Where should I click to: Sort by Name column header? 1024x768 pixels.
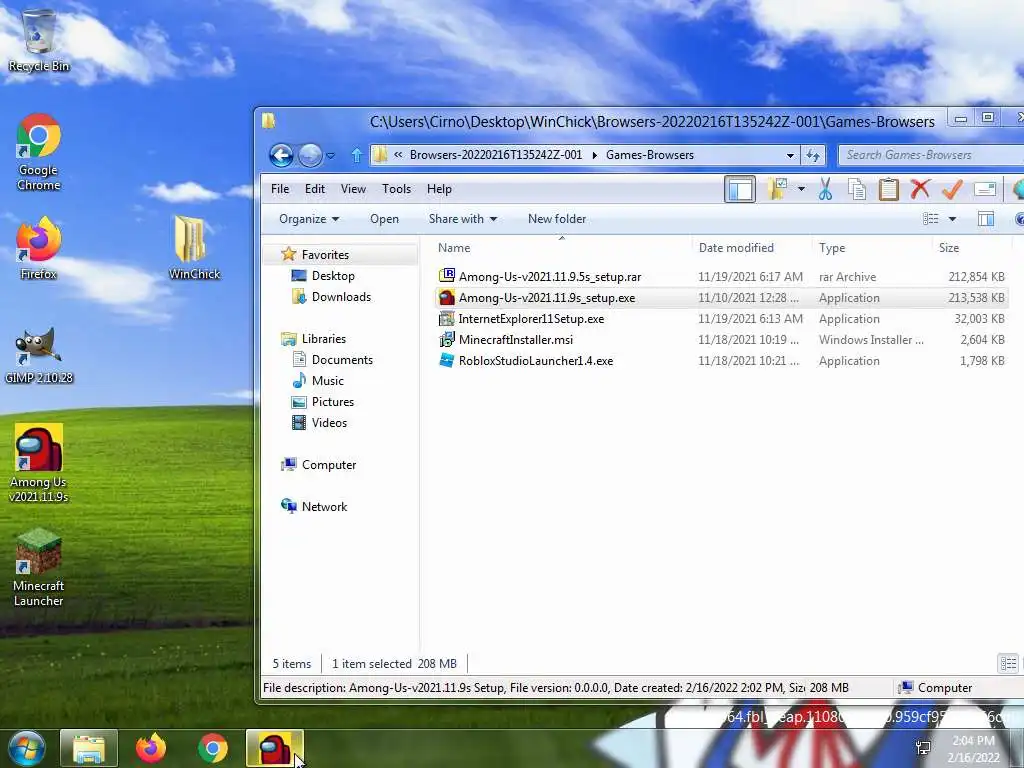click(562, 248)
